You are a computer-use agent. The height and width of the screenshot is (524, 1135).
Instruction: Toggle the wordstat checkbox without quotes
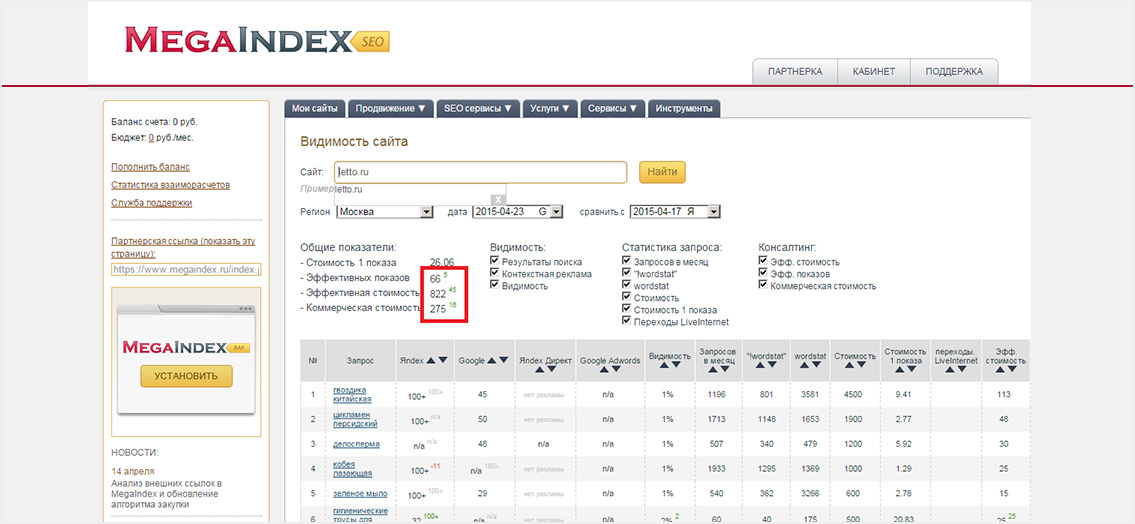626,286
